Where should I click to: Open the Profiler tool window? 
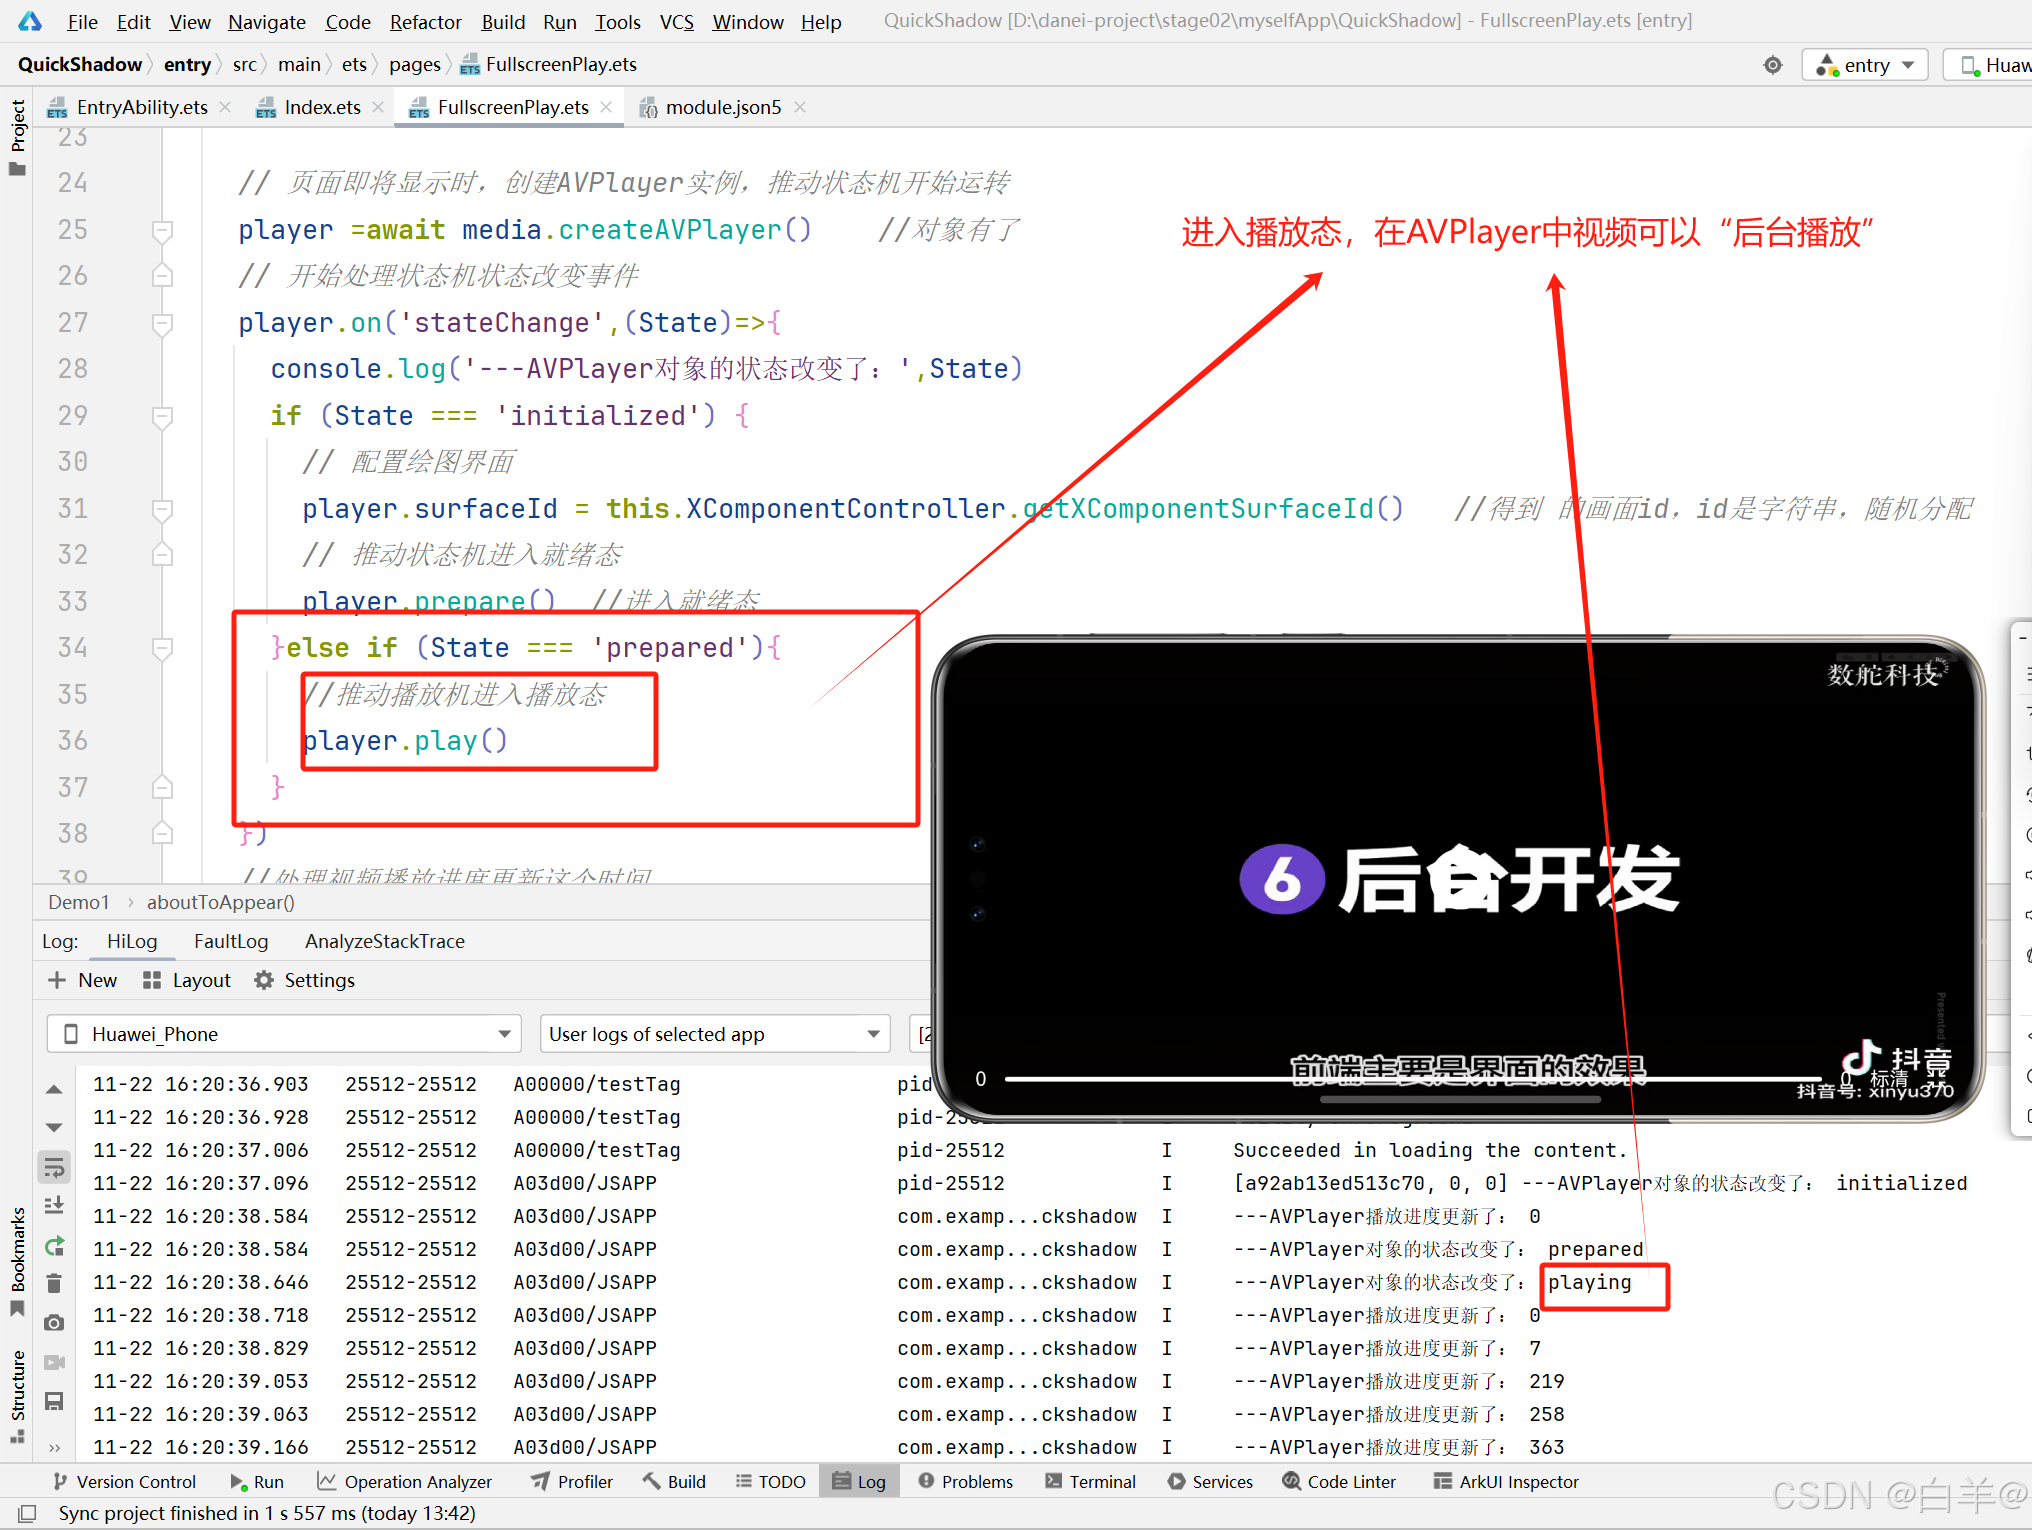[x=572, y=1482]
